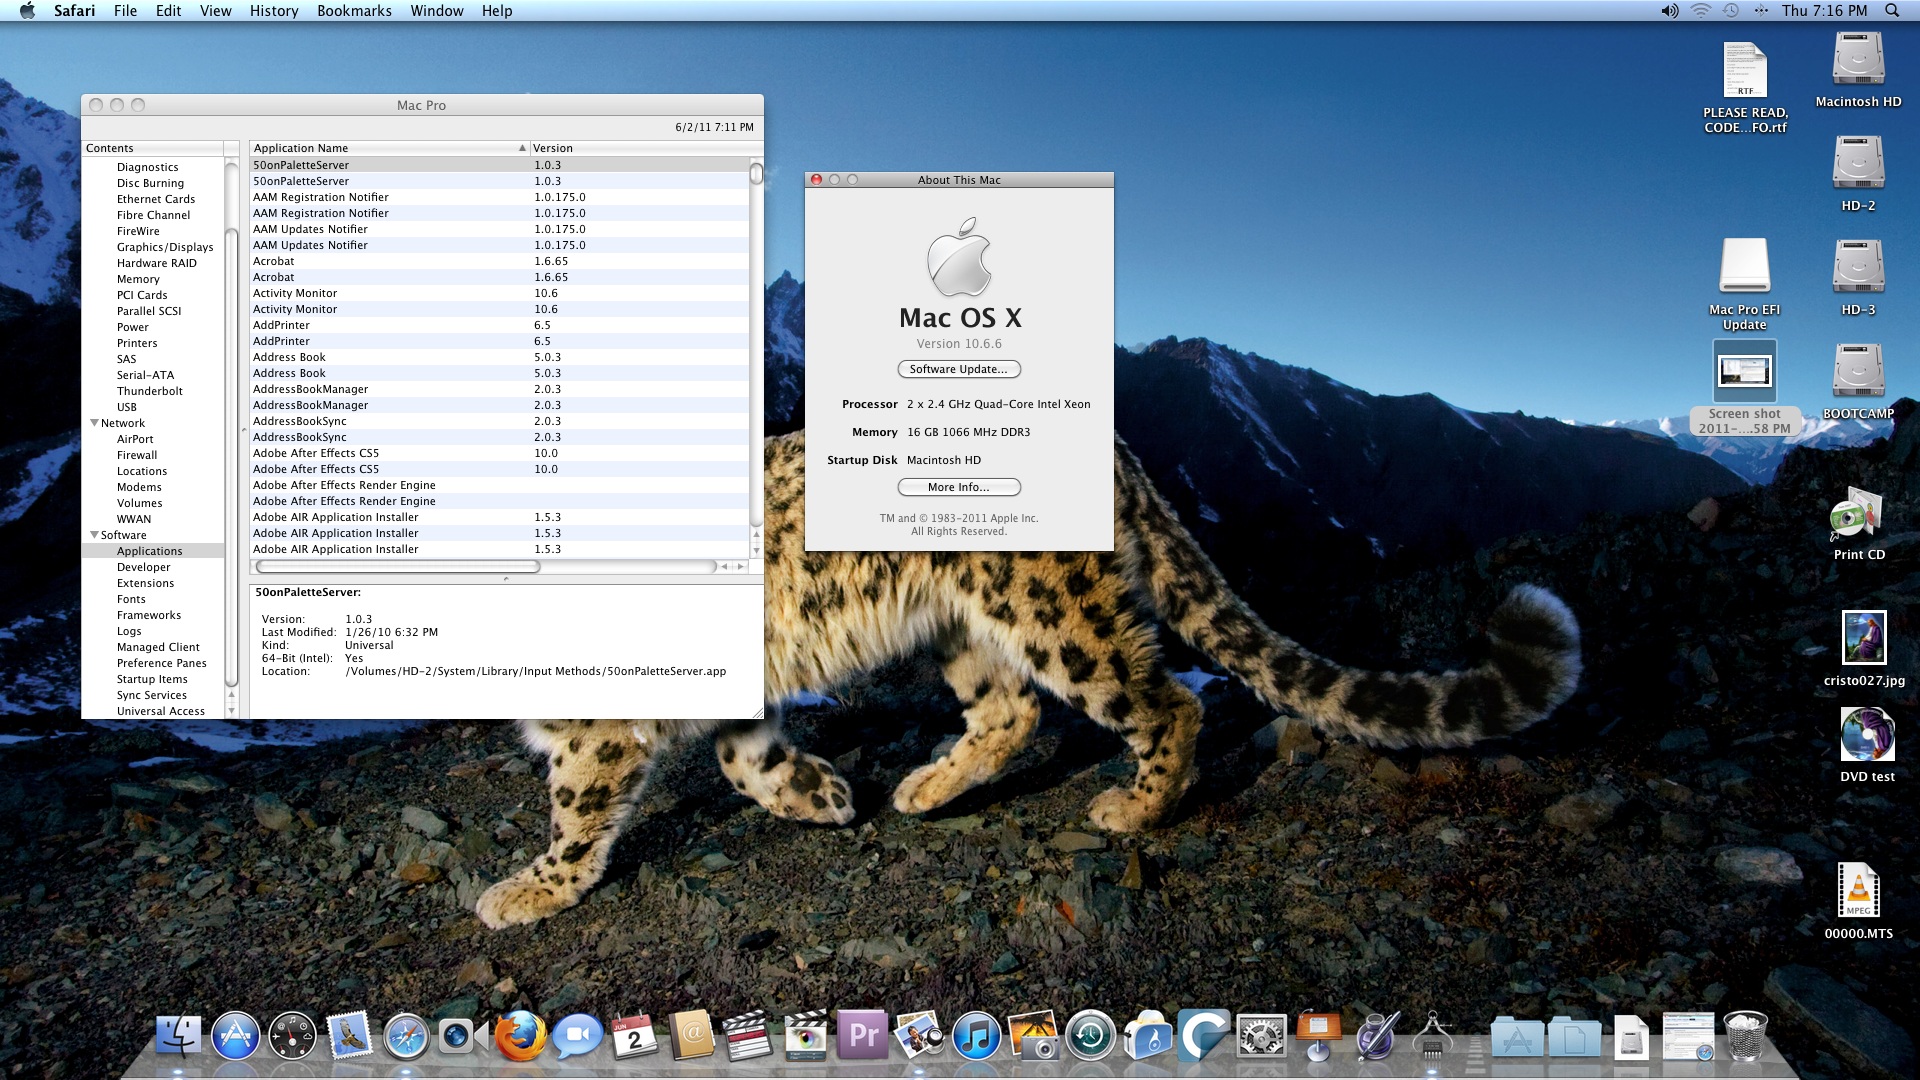Click the horizontal scrollbar of the applications list
This screenshot has width=1920, height=1080.
coord(398,567)
